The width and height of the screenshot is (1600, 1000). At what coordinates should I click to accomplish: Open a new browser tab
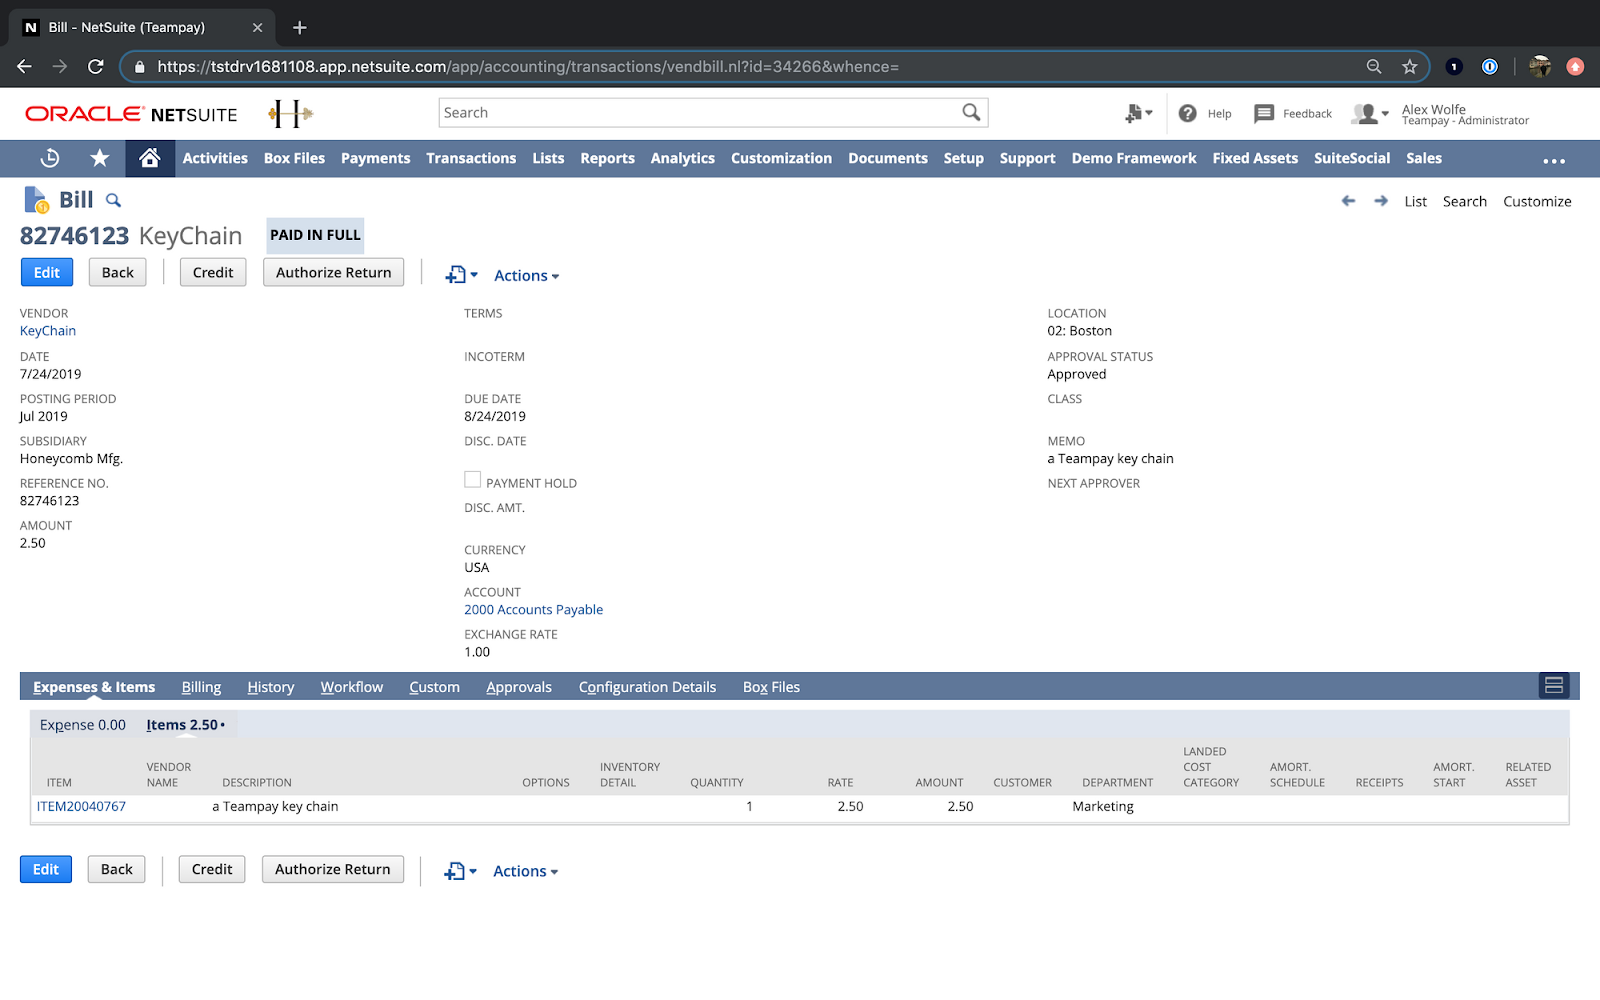[299, 27]
